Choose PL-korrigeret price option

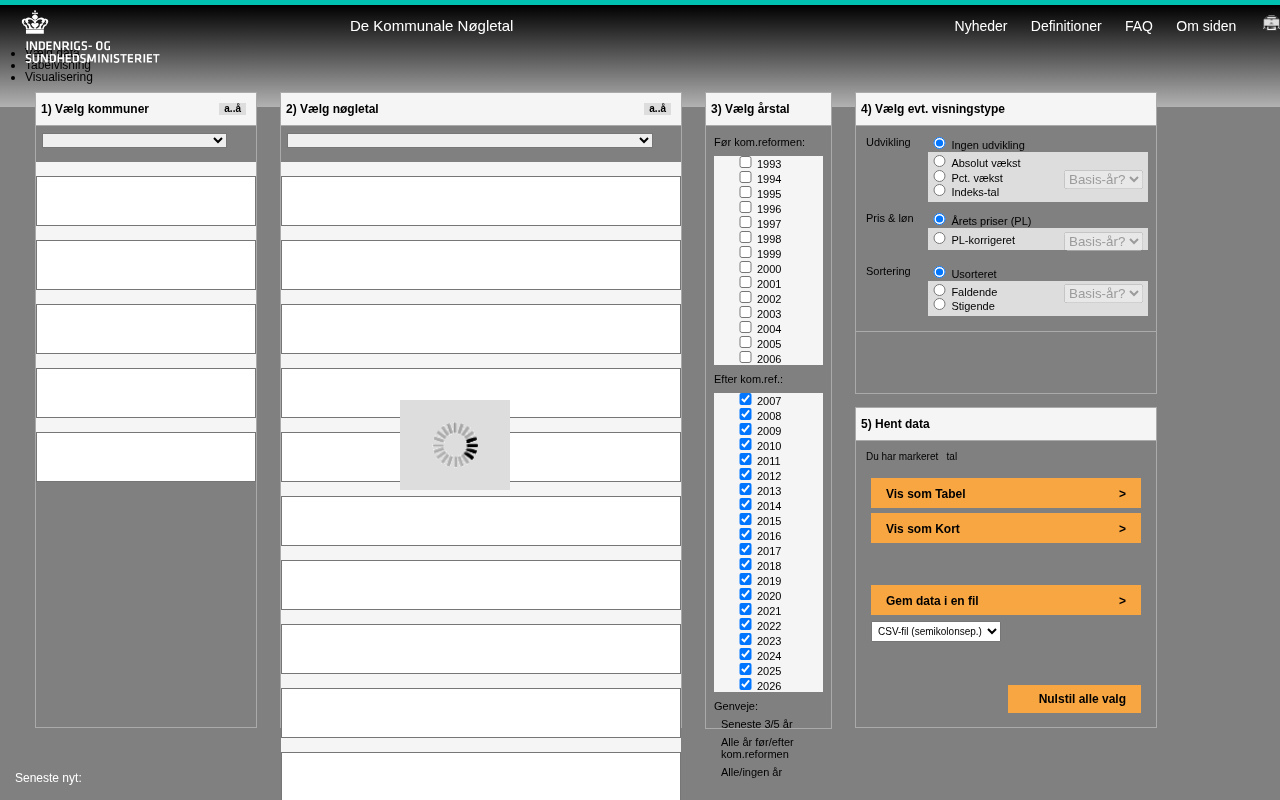[x=939, y=238]
